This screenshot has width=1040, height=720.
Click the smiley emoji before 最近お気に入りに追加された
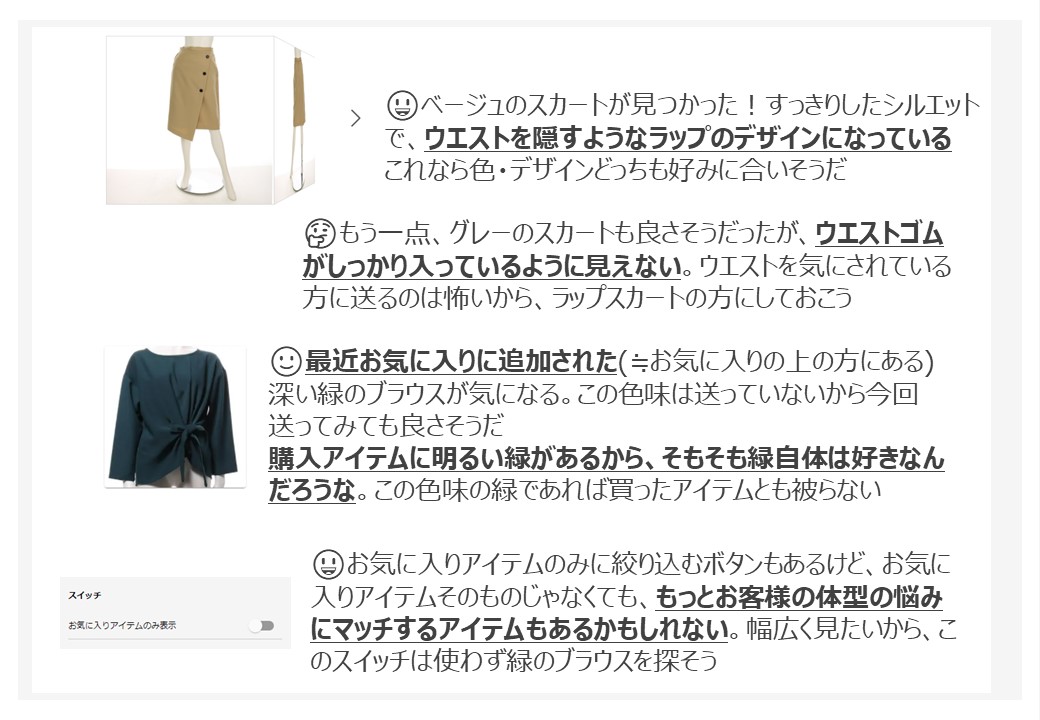click(286, 361)
